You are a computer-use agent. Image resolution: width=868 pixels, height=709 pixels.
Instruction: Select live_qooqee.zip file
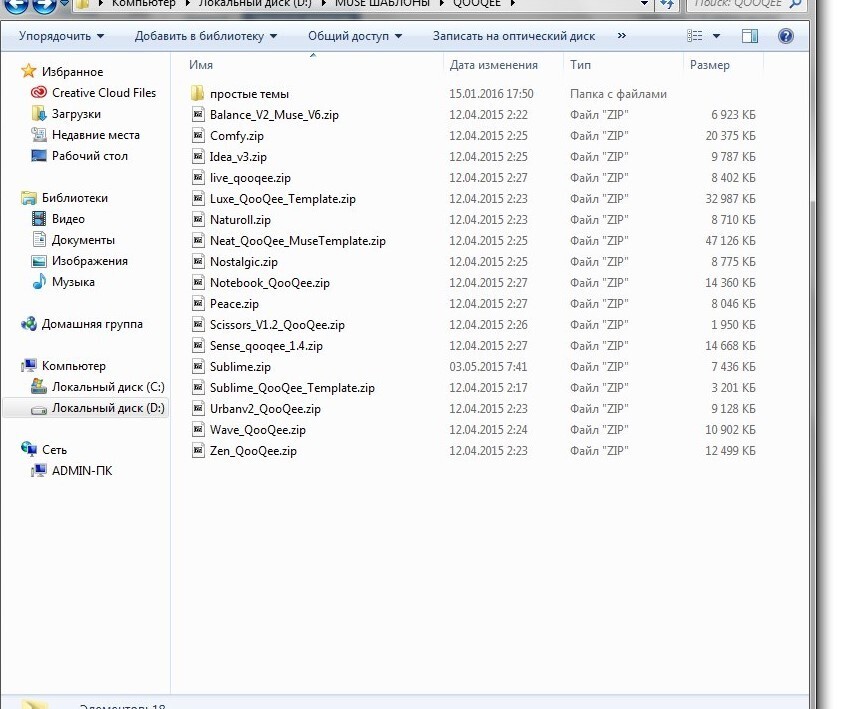pyautogui.click(x=250, y=178)
